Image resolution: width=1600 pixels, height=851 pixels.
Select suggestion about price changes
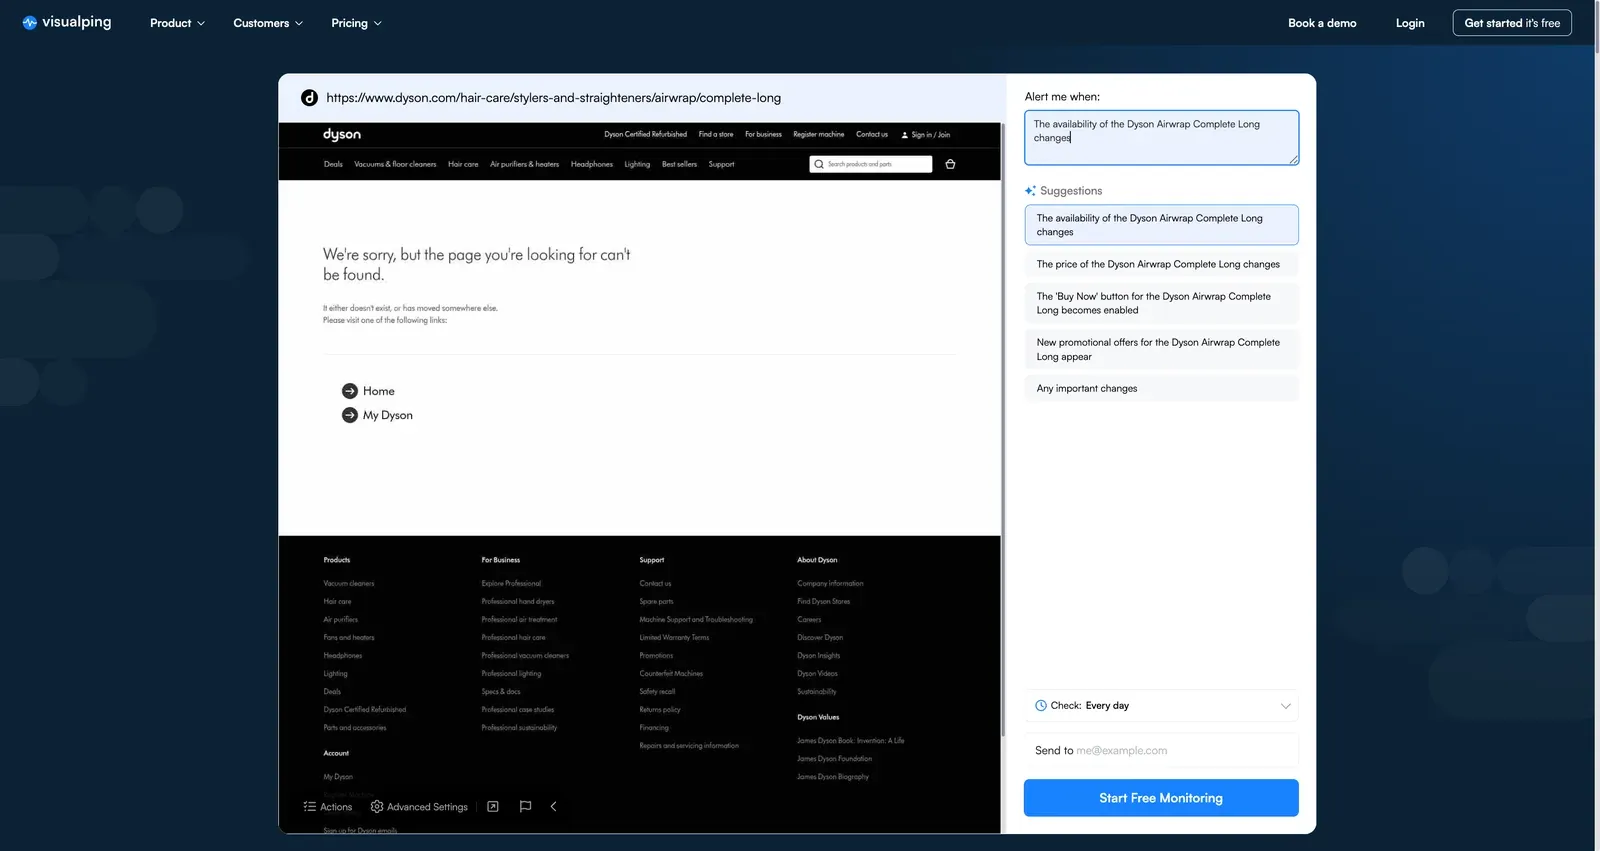(x=1161, y=264)
